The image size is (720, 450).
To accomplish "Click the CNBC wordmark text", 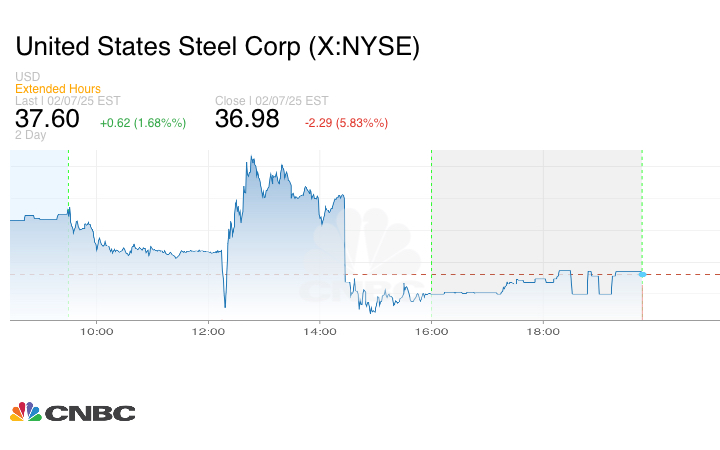I will (x=91, y=413).
